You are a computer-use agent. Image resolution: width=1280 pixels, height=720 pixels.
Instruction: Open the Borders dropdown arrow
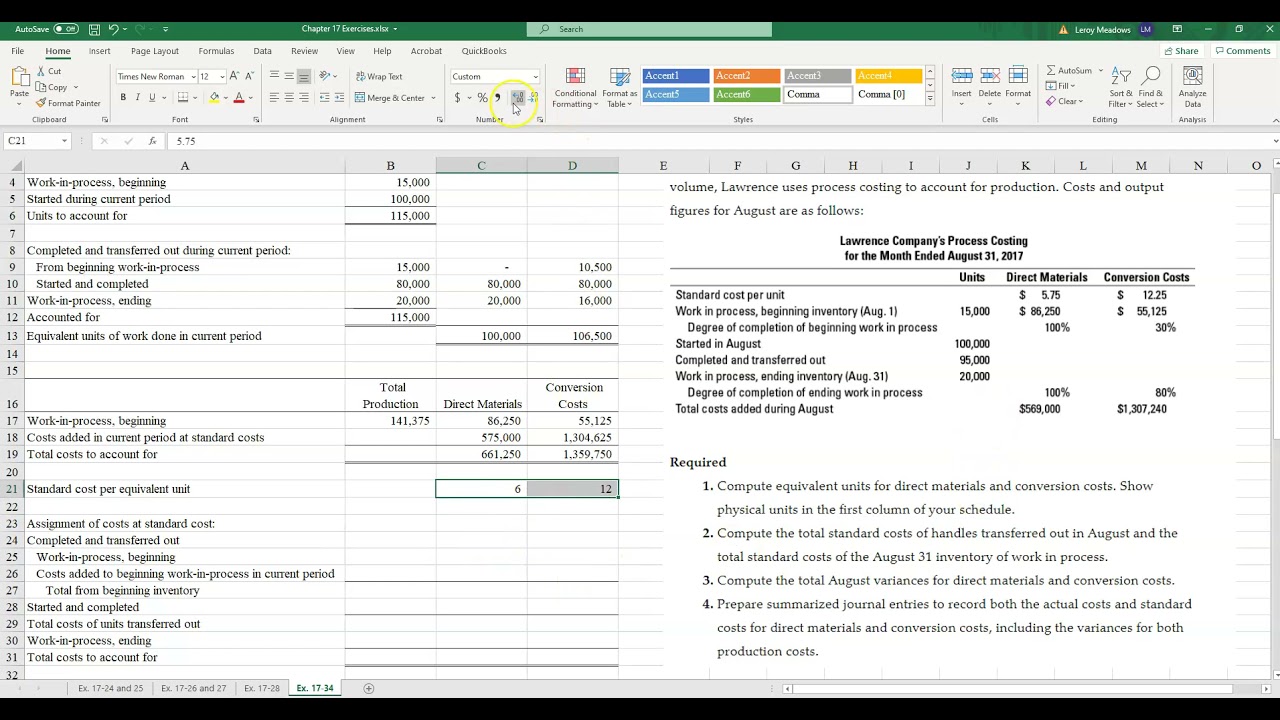196,98
